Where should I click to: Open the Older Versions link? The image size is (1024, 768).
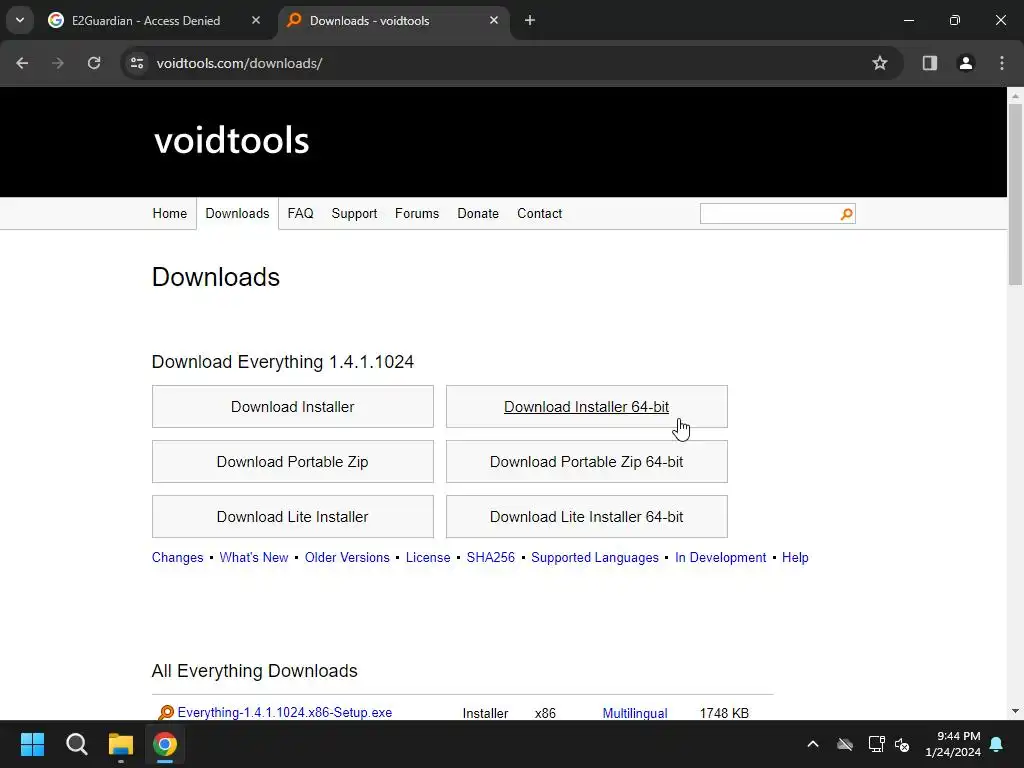coord(347,558)
